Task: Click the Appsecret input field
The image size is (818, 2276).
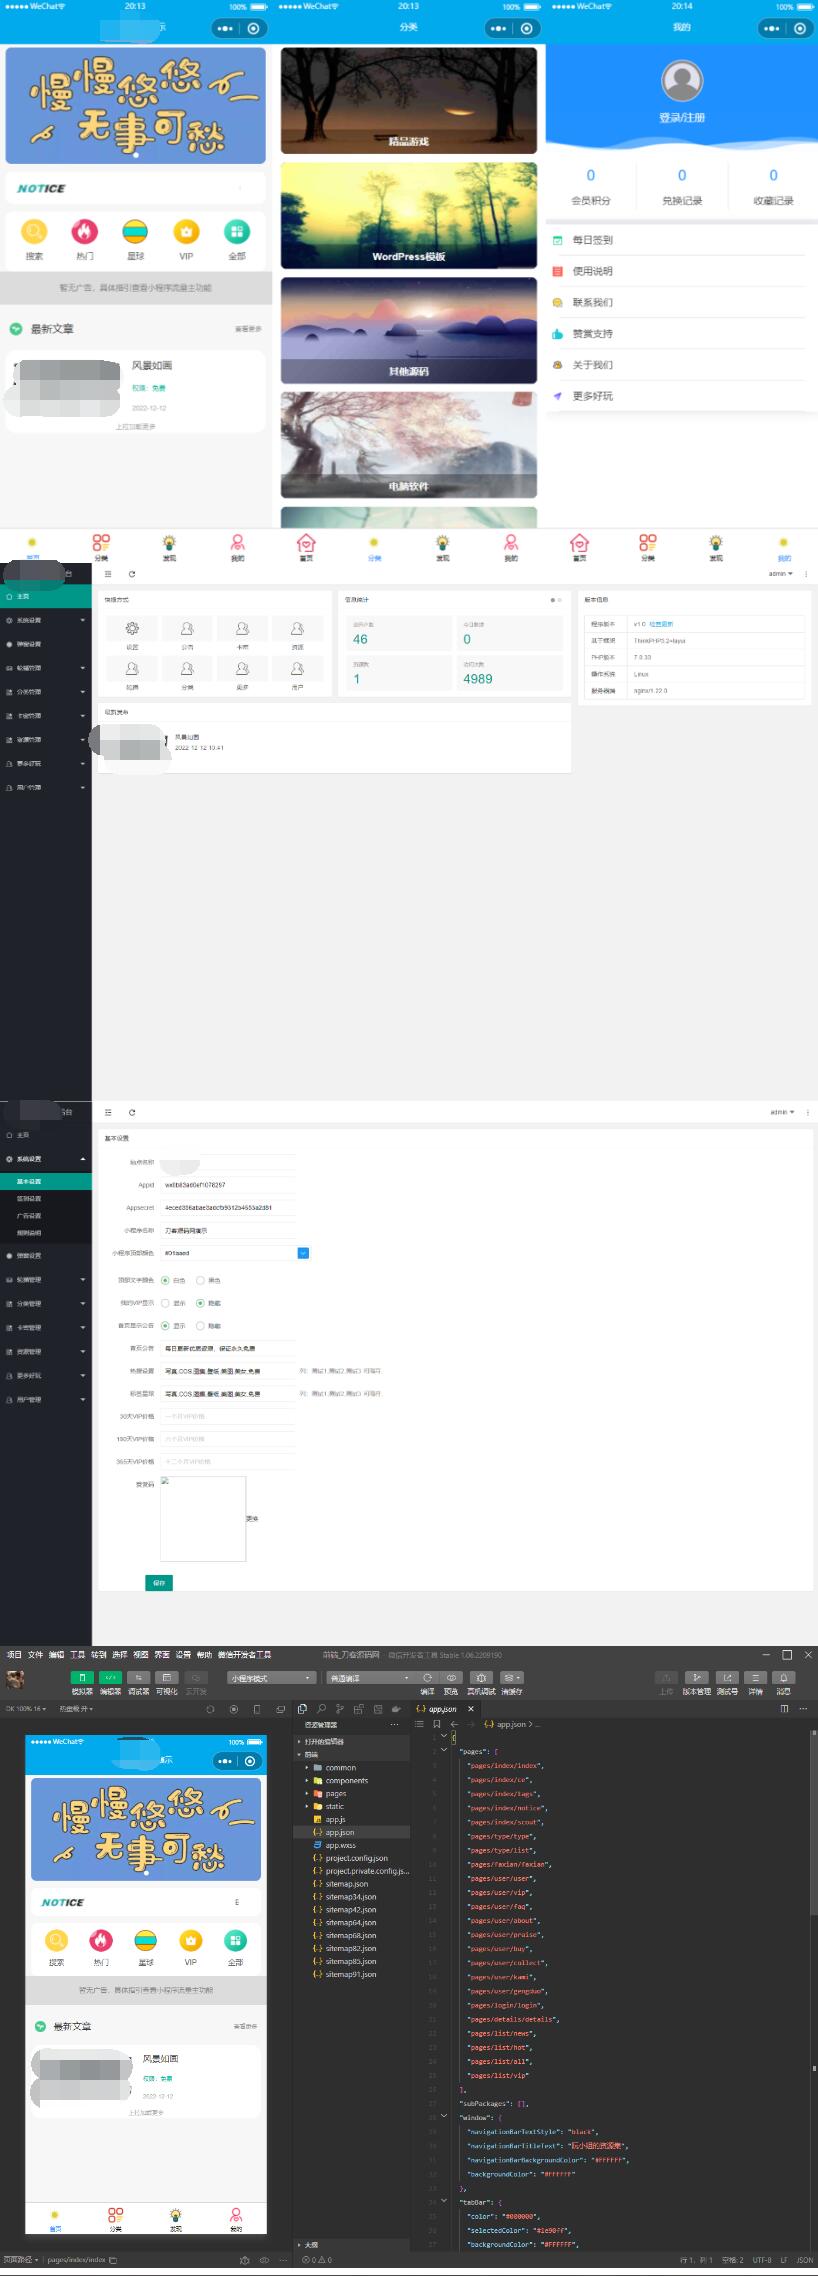Action: [x=228, y=1208]
